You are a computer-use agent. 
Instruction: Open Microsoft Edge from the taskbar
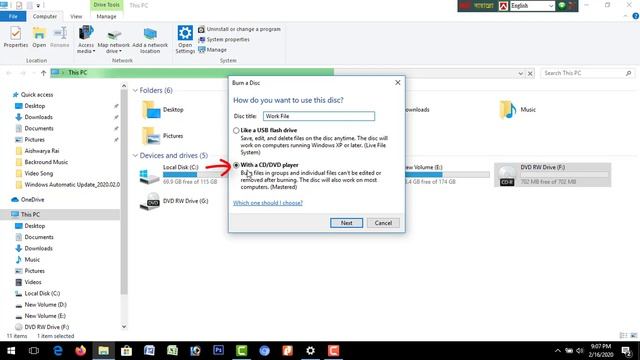58,351
